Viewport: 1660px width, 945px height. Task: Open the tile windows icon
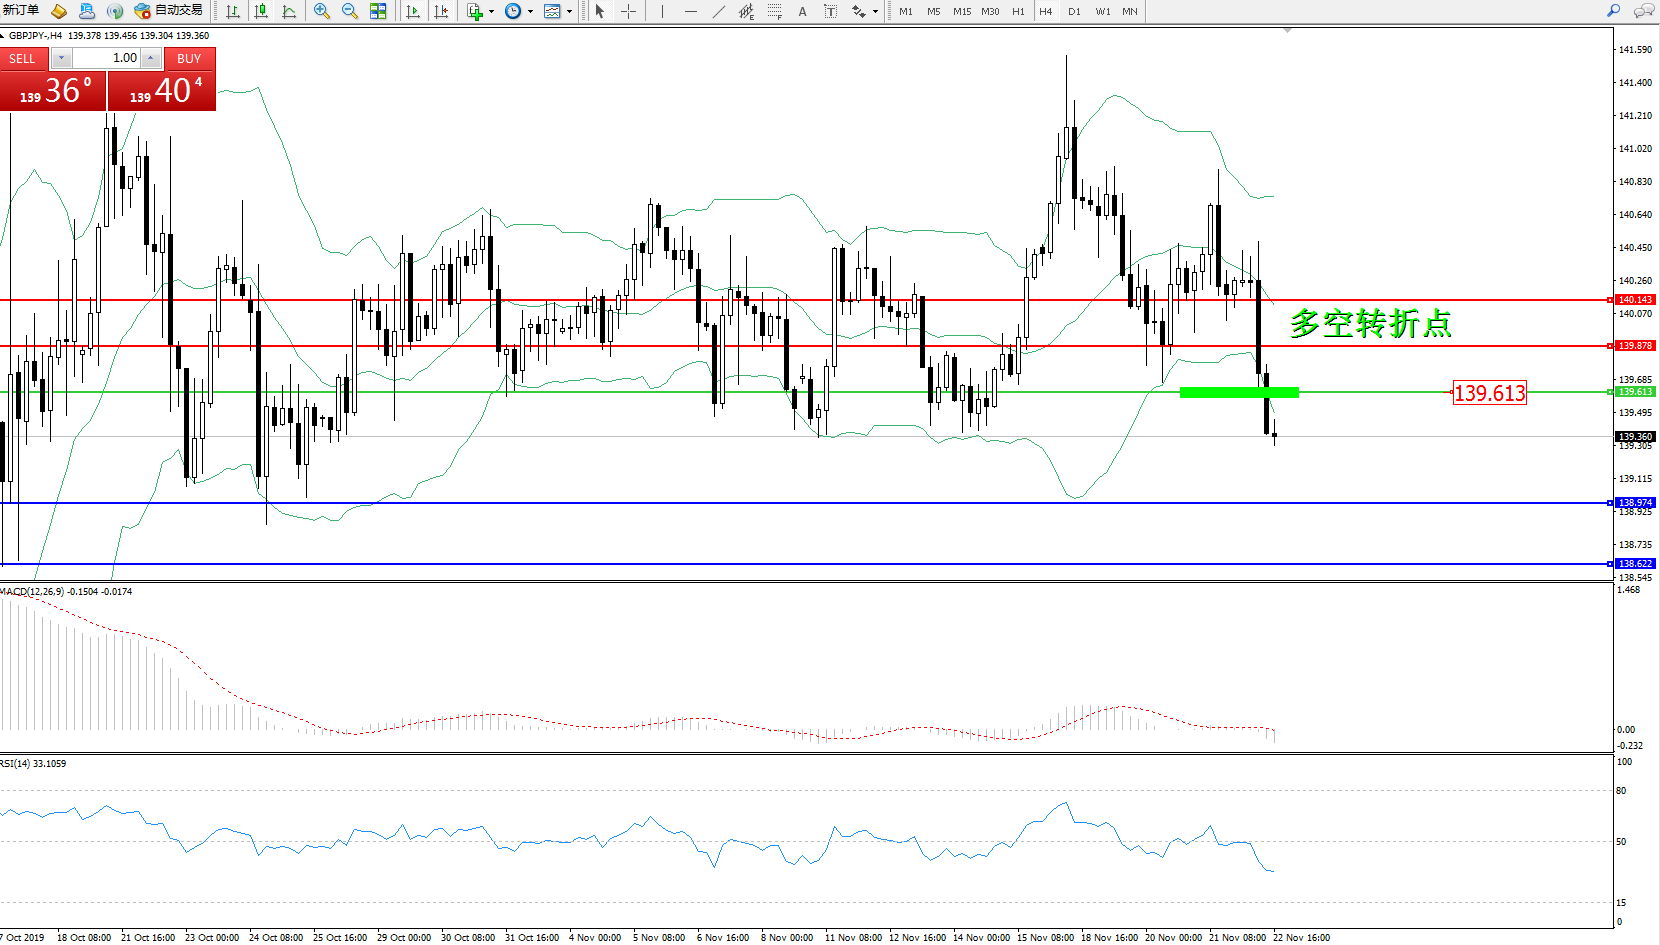pyautogui.click(x=378, y=11)
